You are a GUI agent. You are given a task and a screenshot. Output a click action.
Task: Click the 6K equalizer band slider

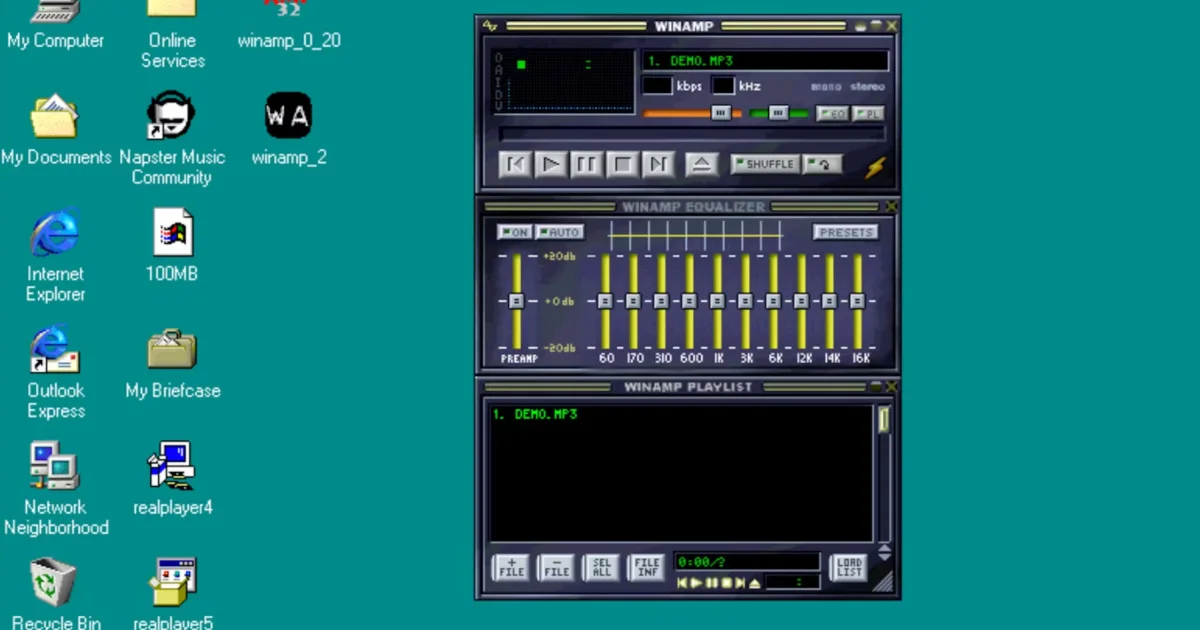[x=773, y=301]
